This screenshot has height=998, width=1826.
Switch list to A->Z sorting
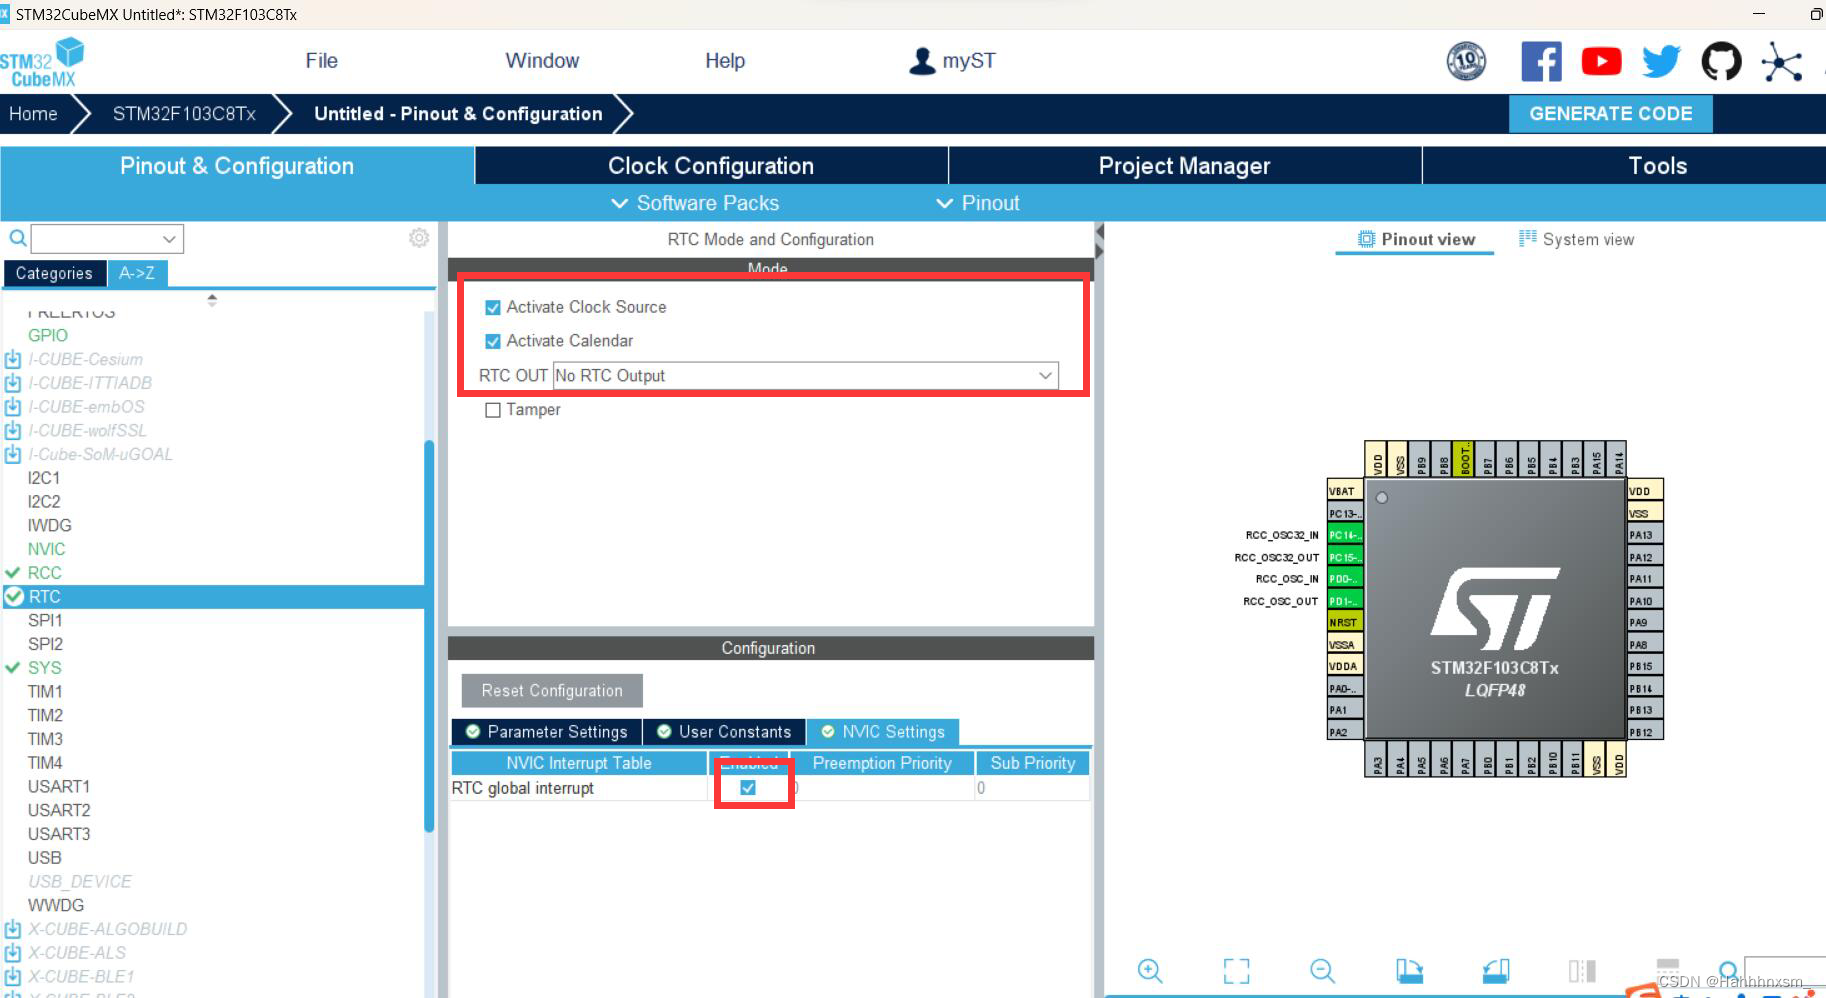tap(137, 273)
